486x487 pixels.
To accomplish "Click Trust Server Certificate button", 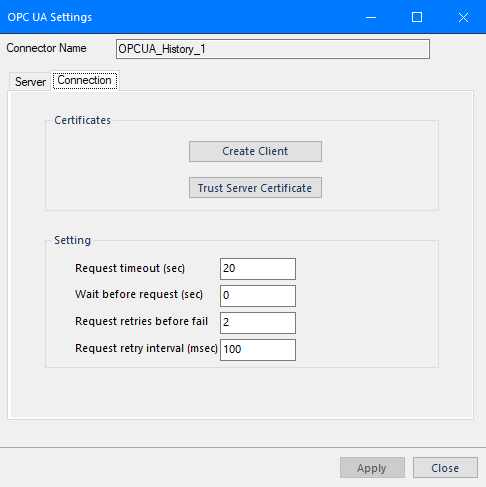I will point(255,188).
